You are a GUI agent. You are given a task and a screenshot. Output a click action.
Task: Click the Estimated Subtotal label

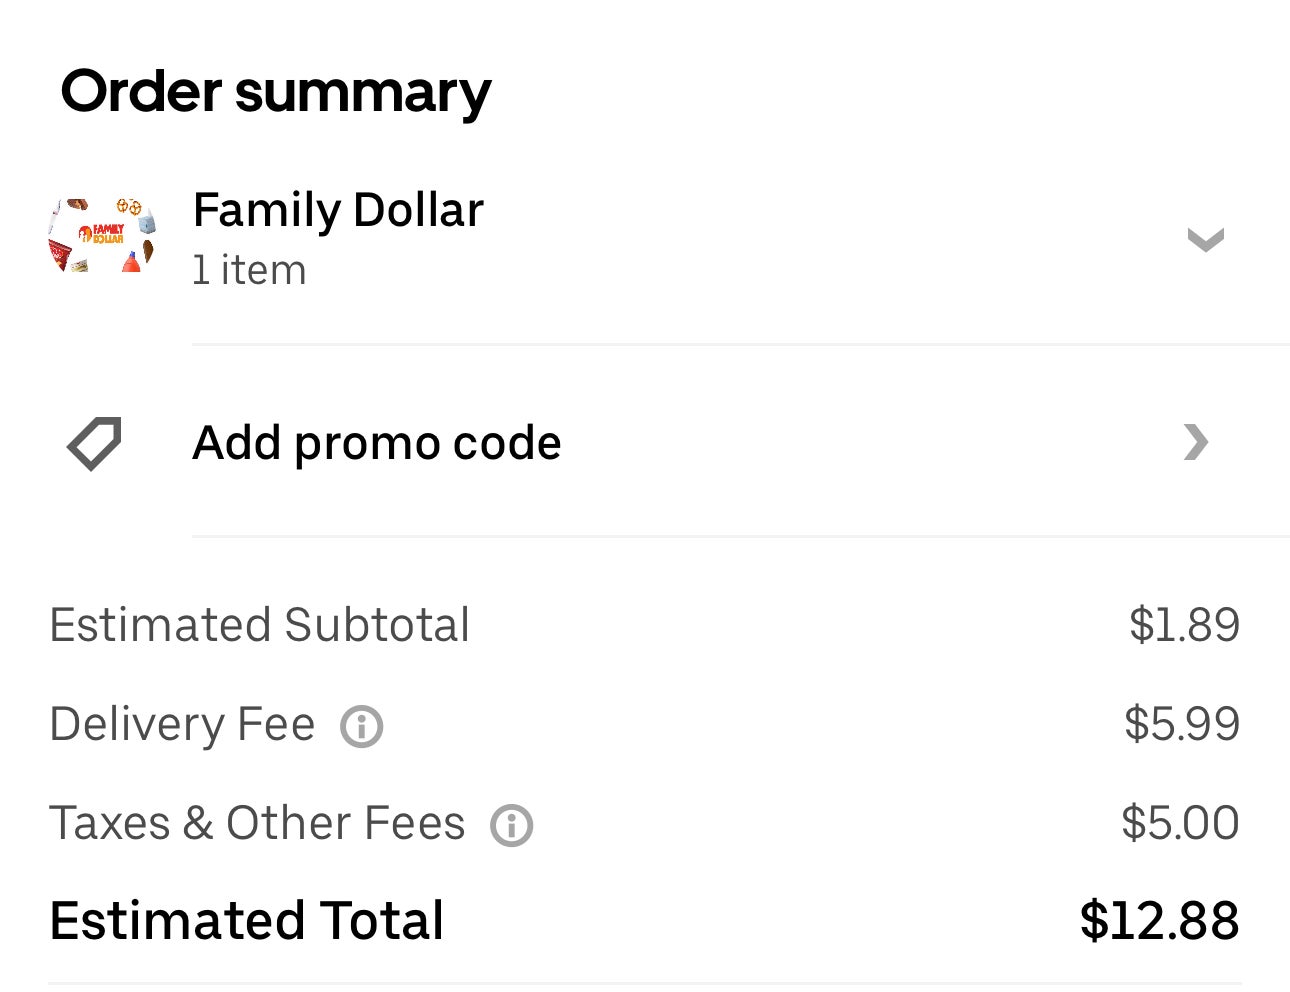259,625
